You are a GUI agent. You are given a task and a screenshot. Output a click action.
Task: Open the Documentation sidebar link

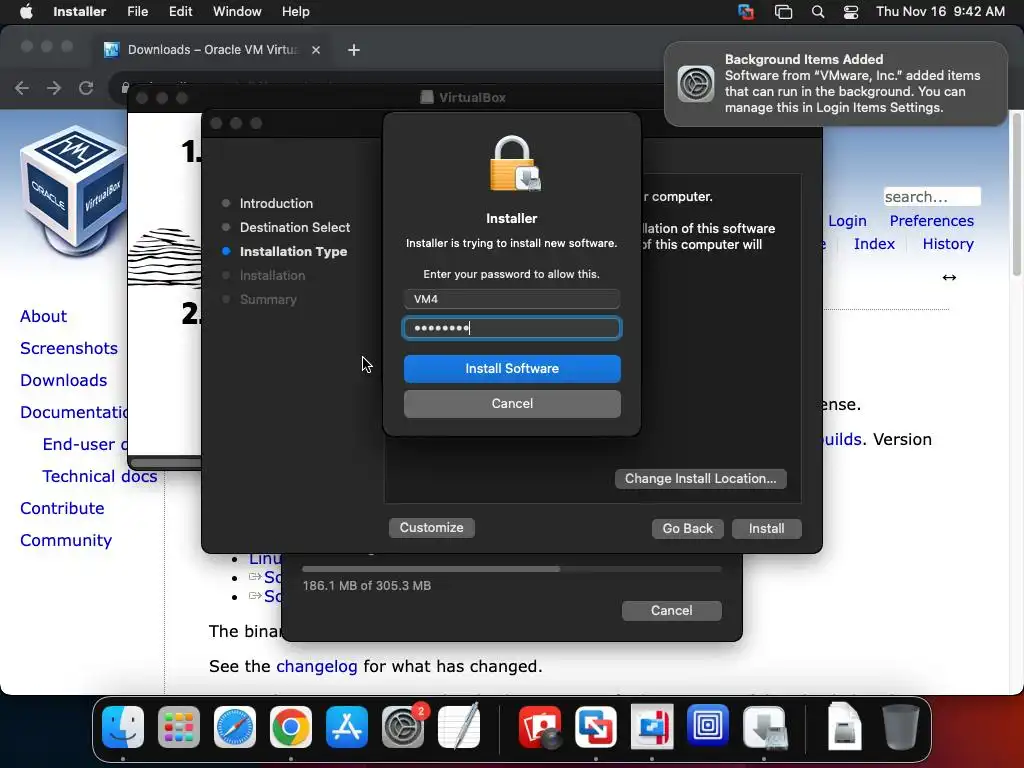74,412
